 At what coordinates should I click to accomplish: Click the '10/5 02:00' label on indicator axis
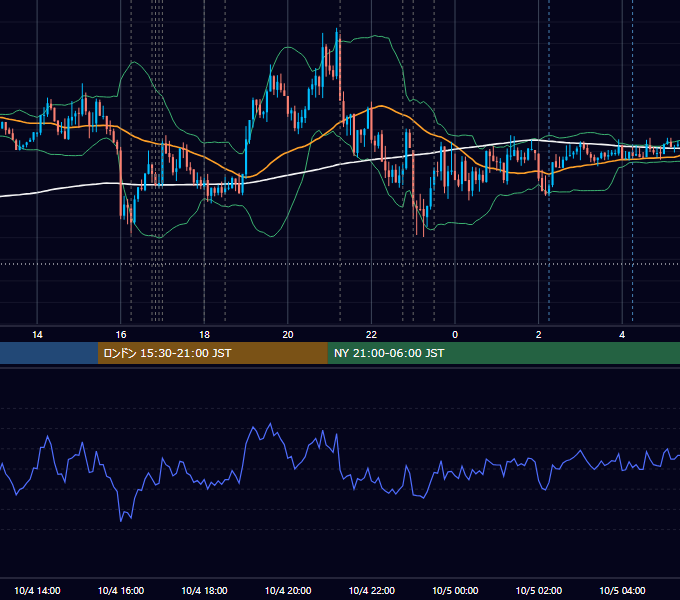(539, 590)
